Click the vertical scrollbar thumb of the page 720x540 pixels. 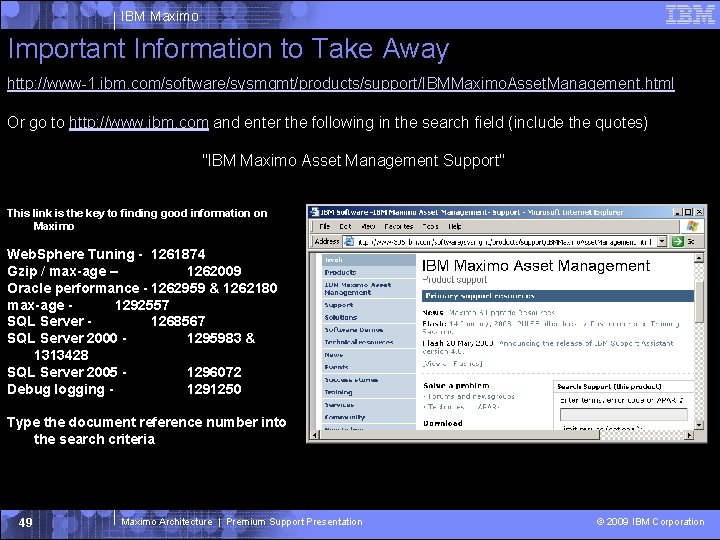tap(698, 302)
